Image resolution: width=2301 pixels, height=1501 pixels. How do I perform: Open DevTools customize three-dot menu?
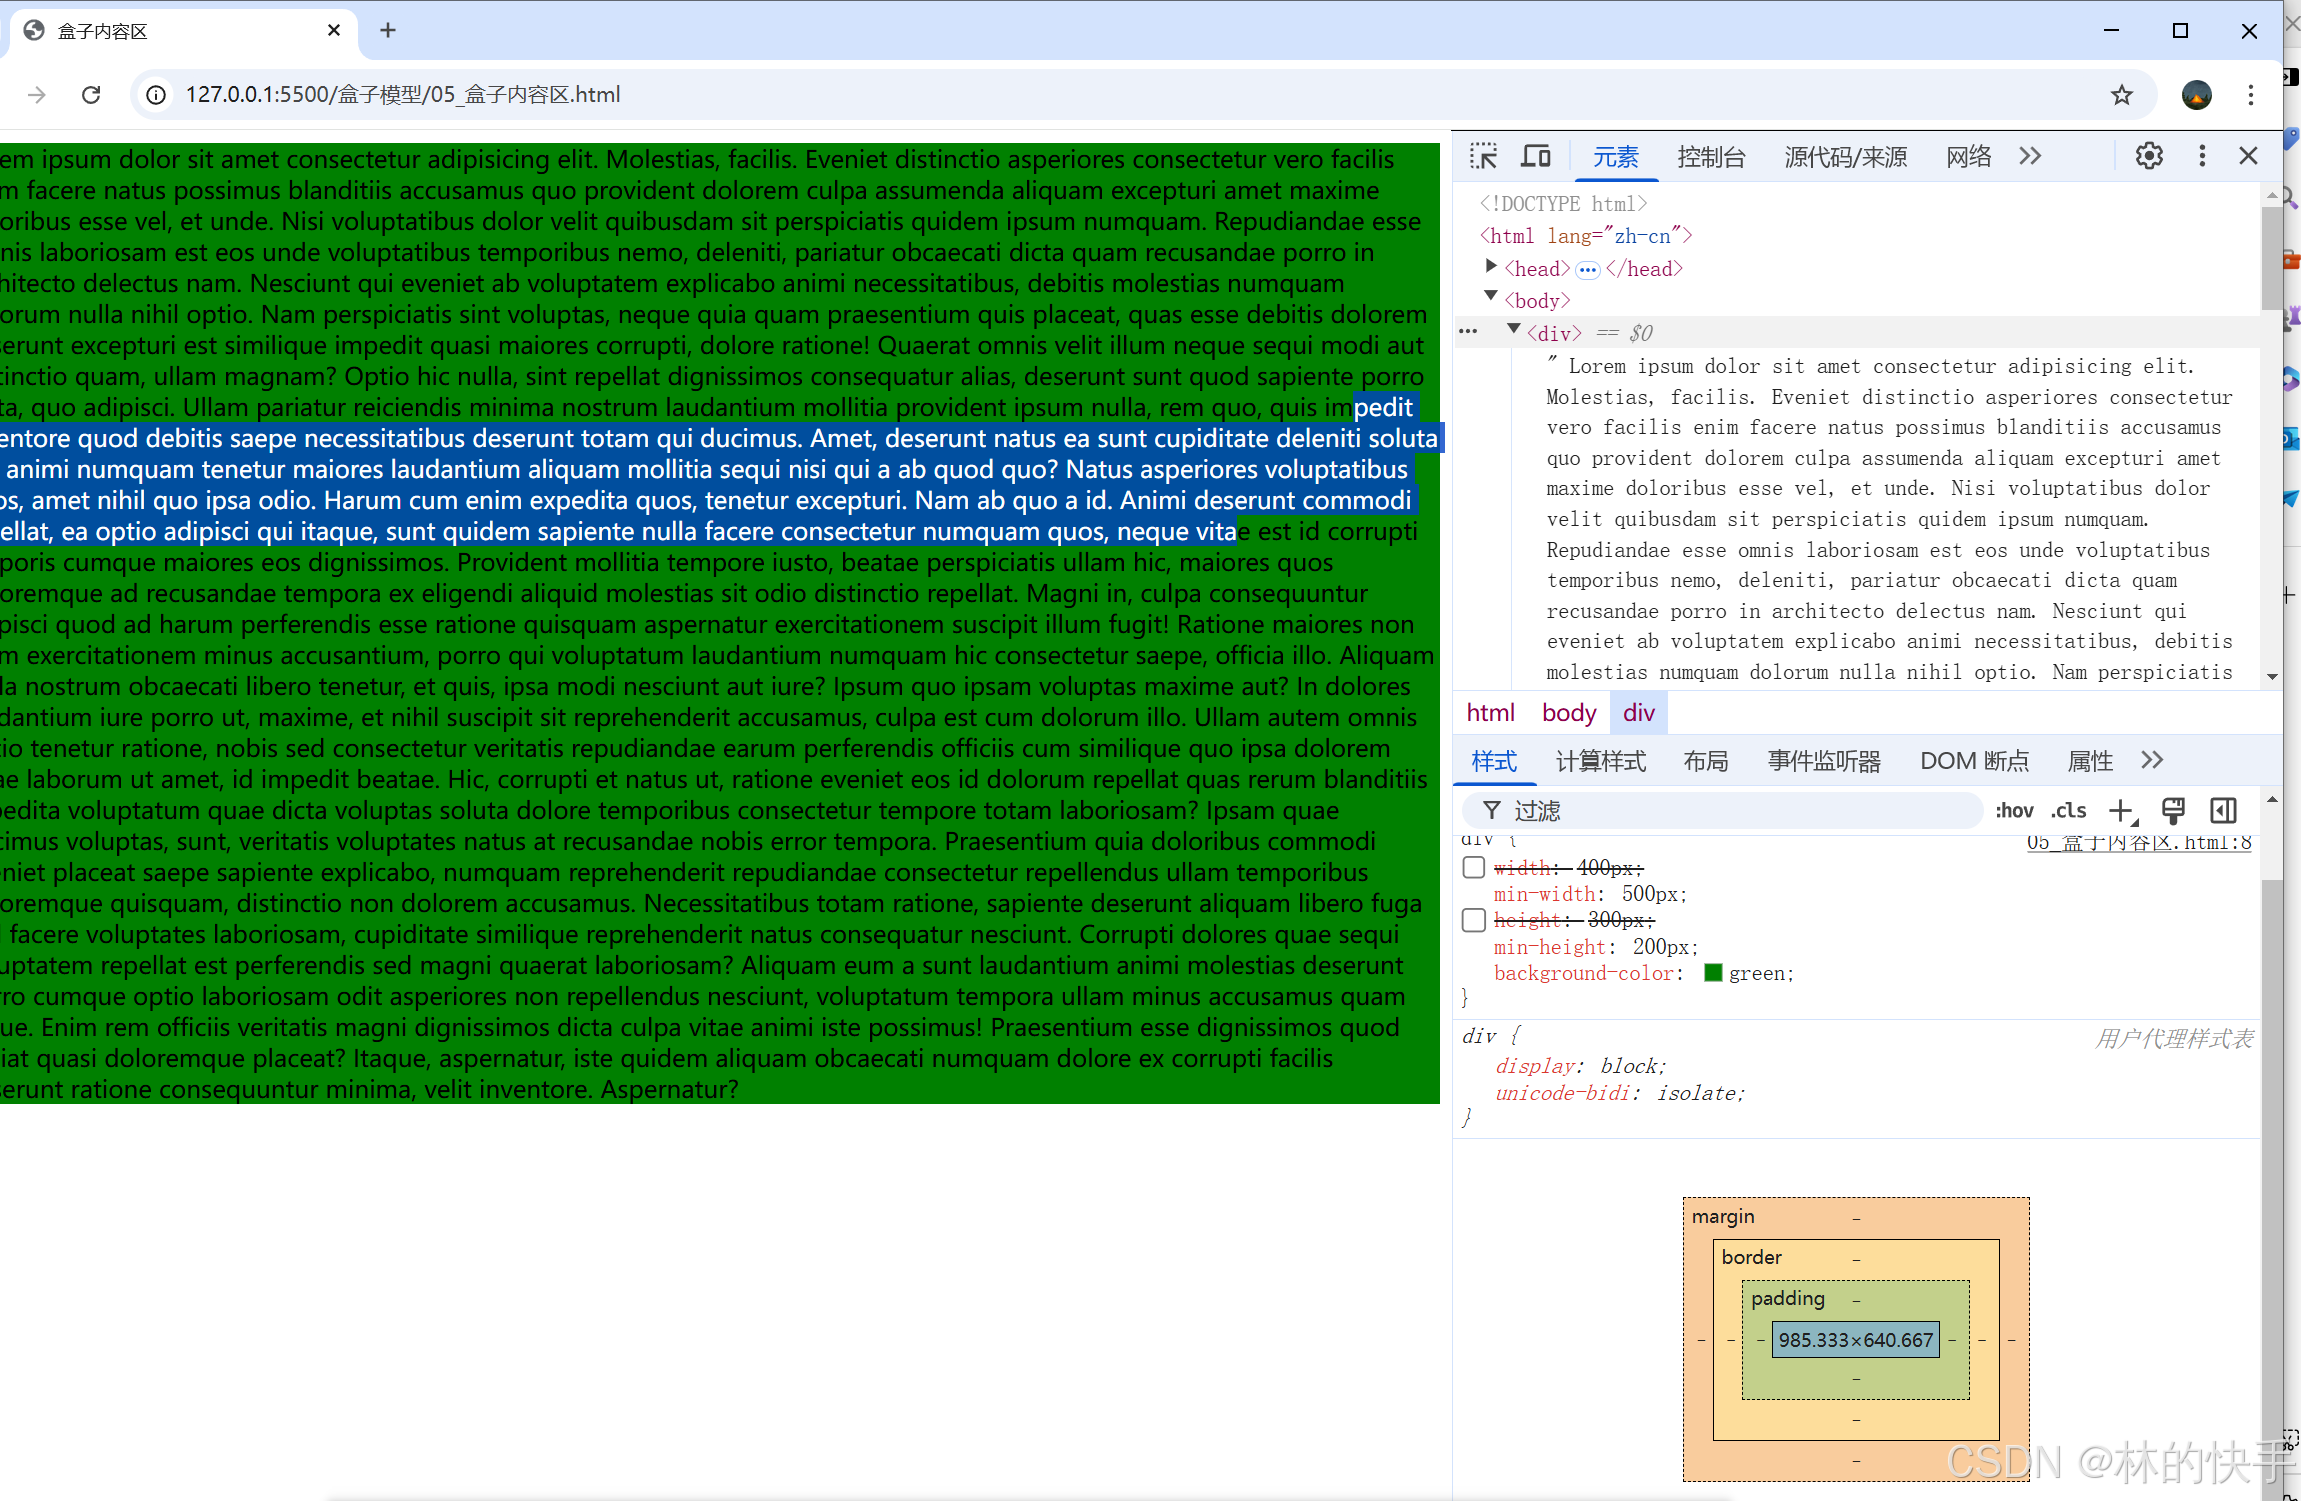pos(2202,156)
